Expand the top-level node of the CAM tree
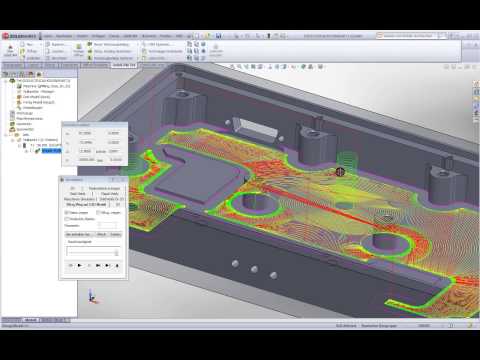480x360 pixels. [x=6, y=81]
